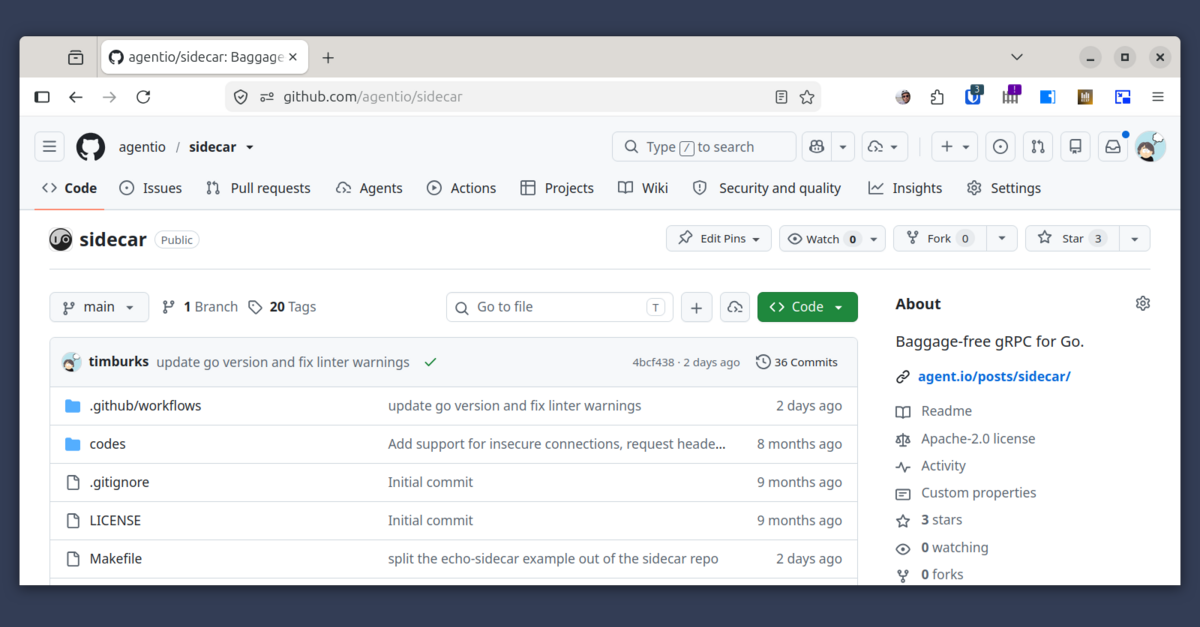Open Firefox sidebar toggle icon
This screenshot has width=1200, height=627.
42,97
